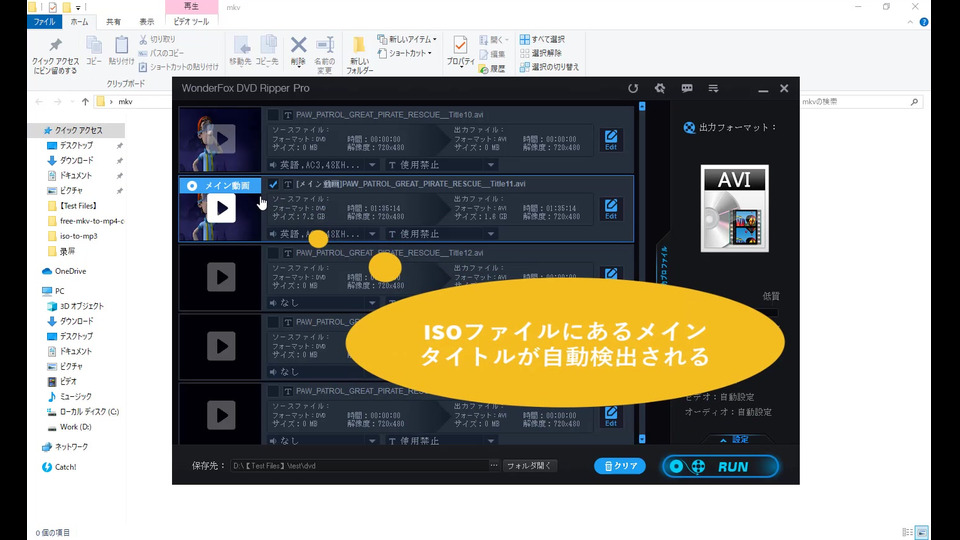This screenshot has height=540, width=960.
Task: Click the Delete X icon in Explorer ribbon
Action: tap(298, 51)
